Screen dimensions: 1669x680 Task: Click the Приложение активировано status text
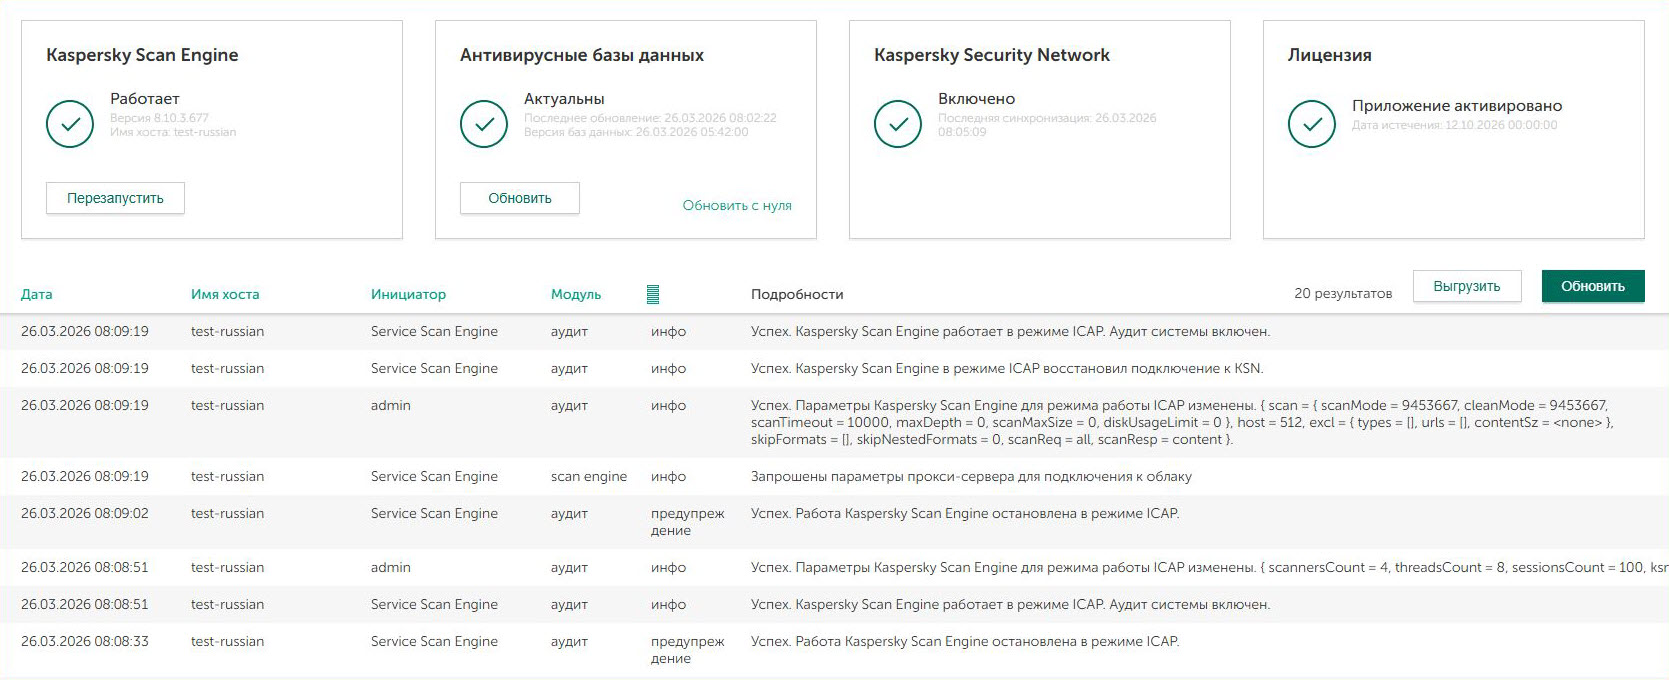tap(1457, 105)
